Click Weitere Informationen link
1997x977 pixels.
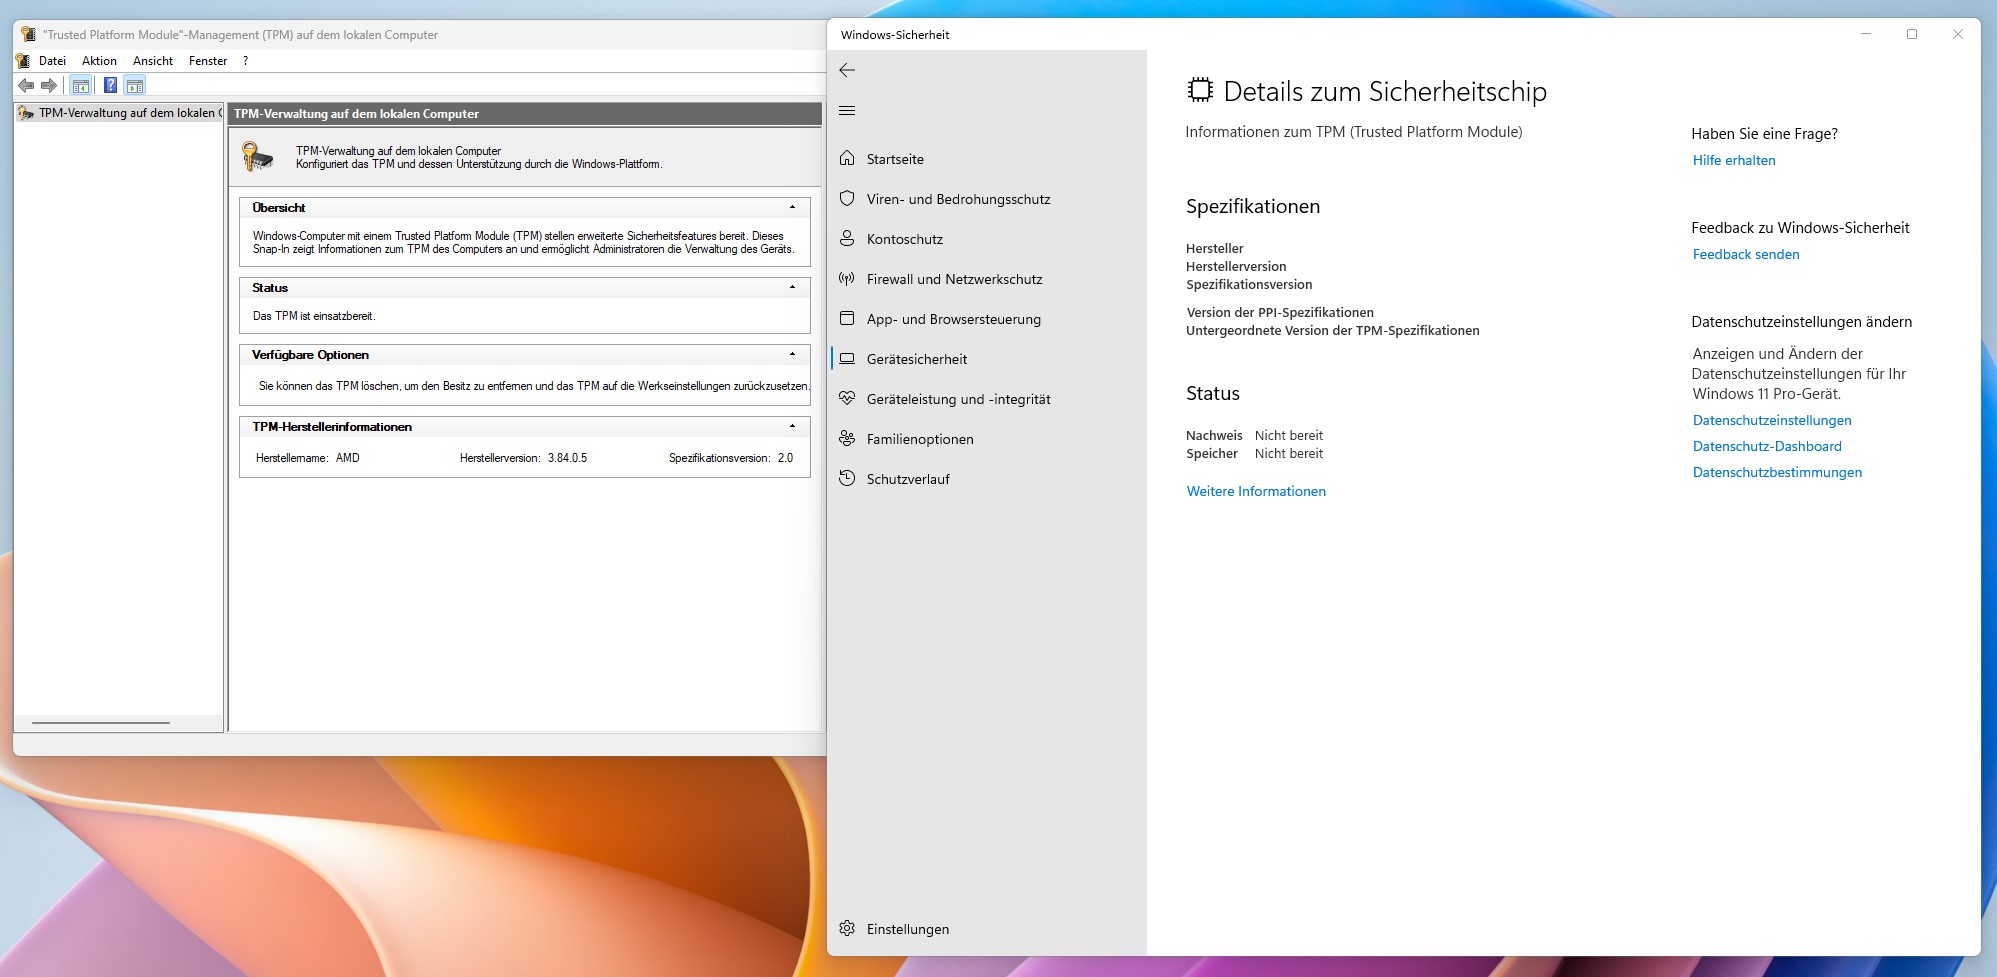(1256, 491)
